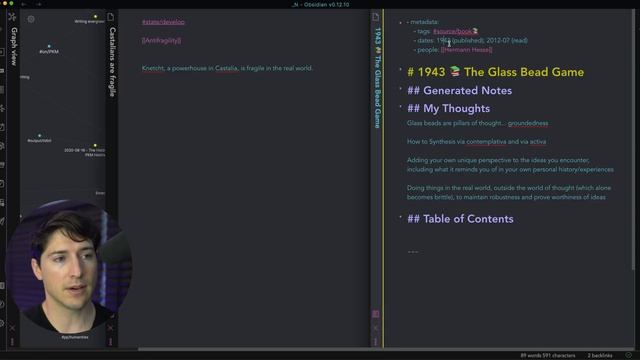Close the Castalians are fragile pane
The image size is (640, 360).
[x=110, y=328]
